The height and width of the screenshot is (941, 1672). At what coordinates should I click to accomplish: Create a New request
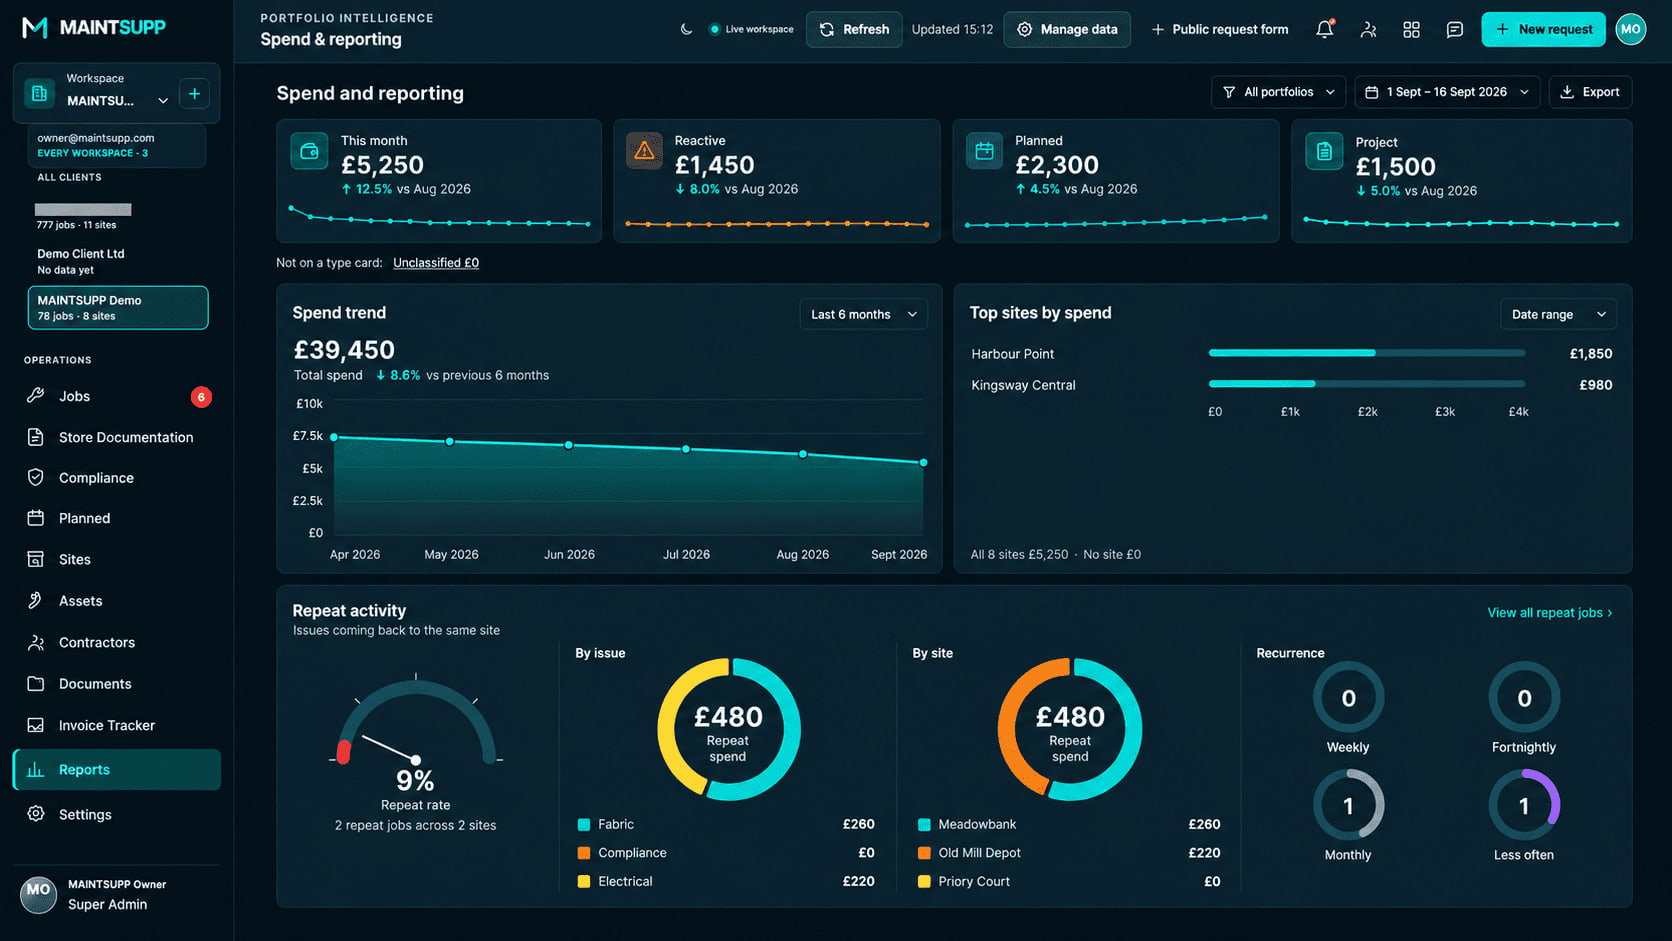(x=1543, y=29)
